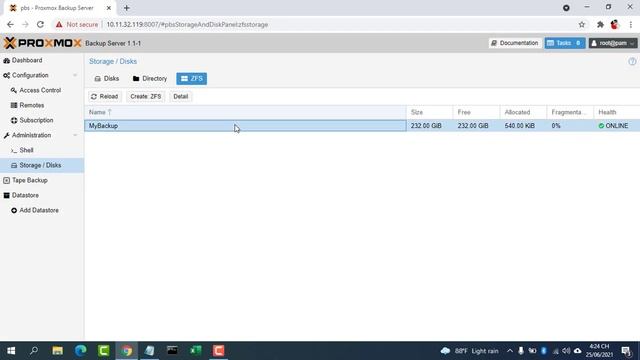Open Microsoft Edge from taskbar

click(x=80, y=351)
